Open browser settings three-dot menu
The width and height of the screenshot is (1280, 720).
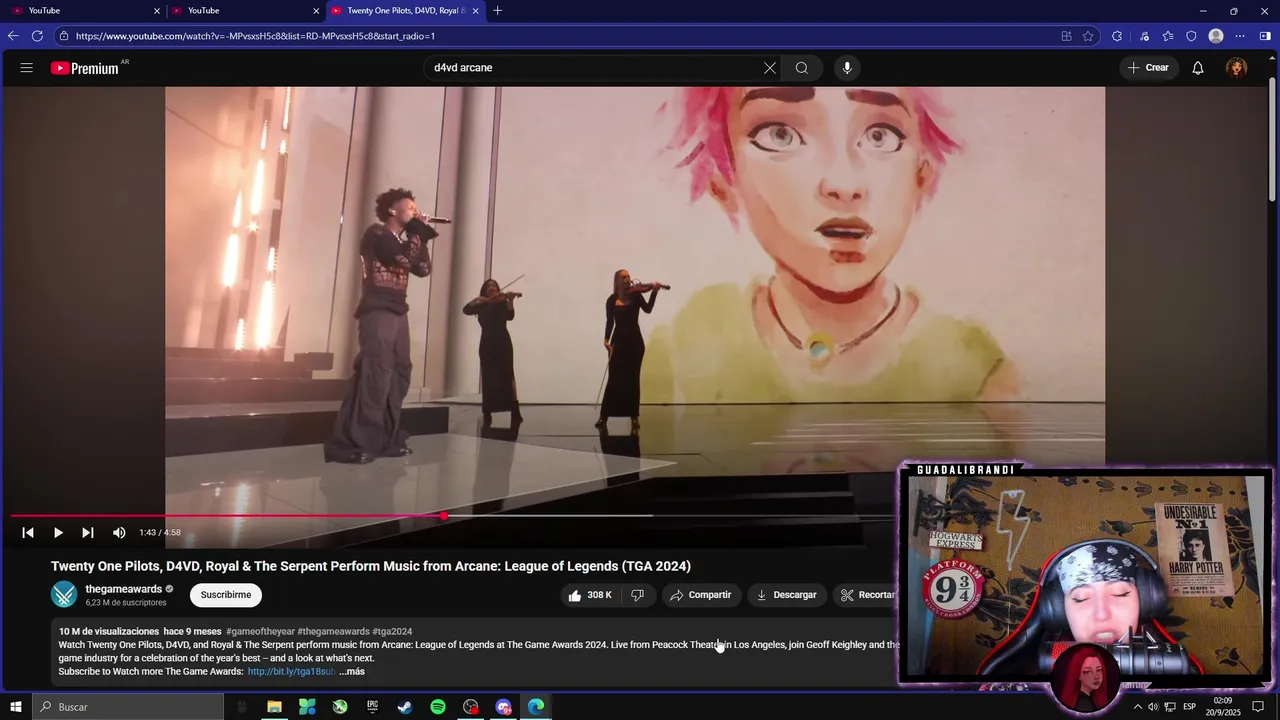coord(1240,36)
